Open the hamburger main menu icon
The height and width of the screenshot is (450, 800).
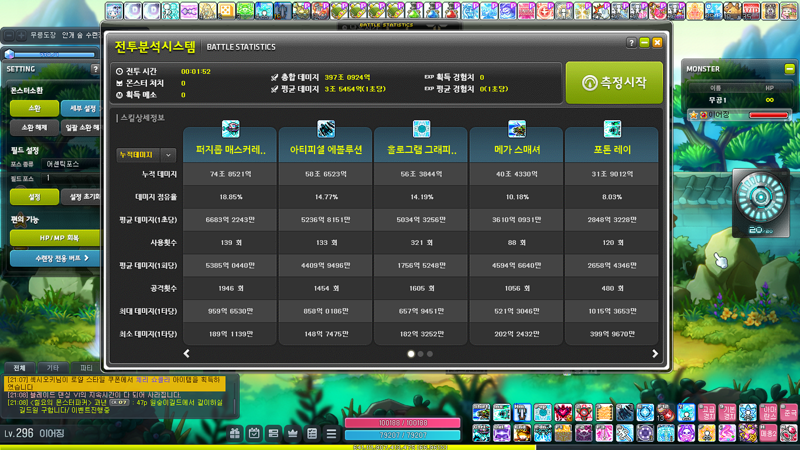[x=331, y=434]
